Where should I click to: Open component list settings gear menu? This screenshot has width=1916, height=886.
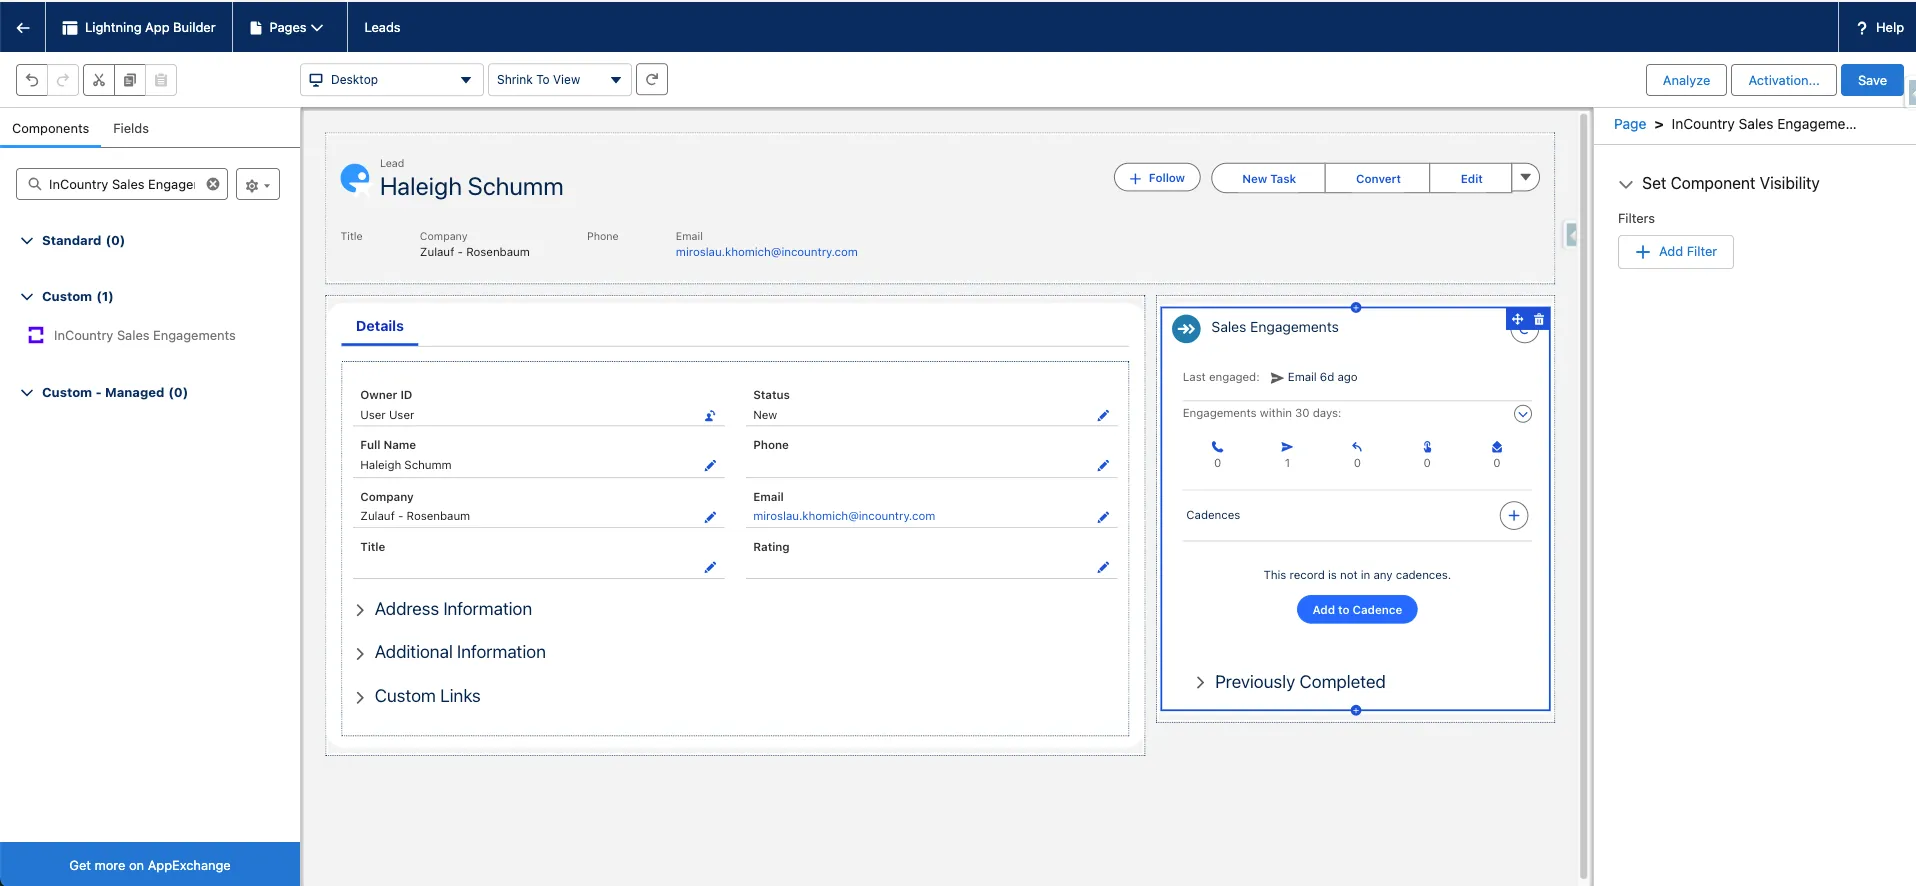point(258,185)
